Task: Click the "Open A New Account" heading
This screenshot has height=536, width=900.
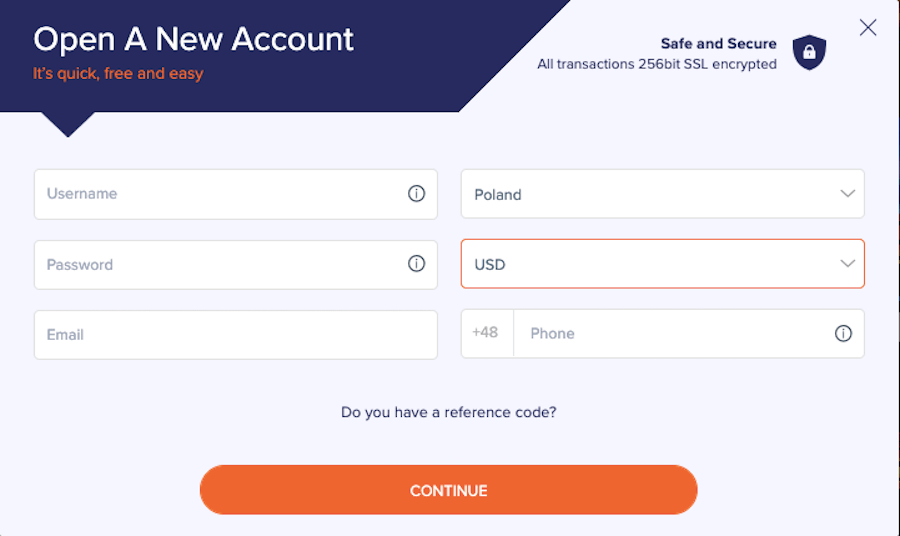Action: pyautogui.click(x=193, y=39)
